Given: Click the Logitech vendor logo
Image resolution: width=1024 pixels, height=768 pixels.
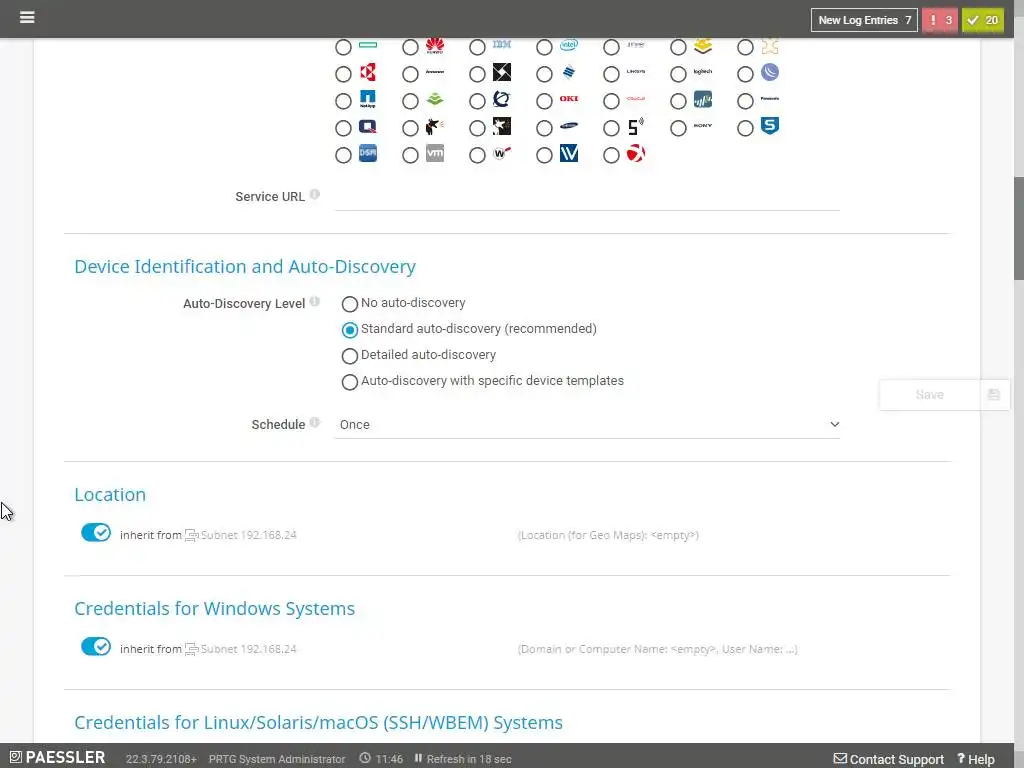Looking at the screenshot, I should click(703, 72).
